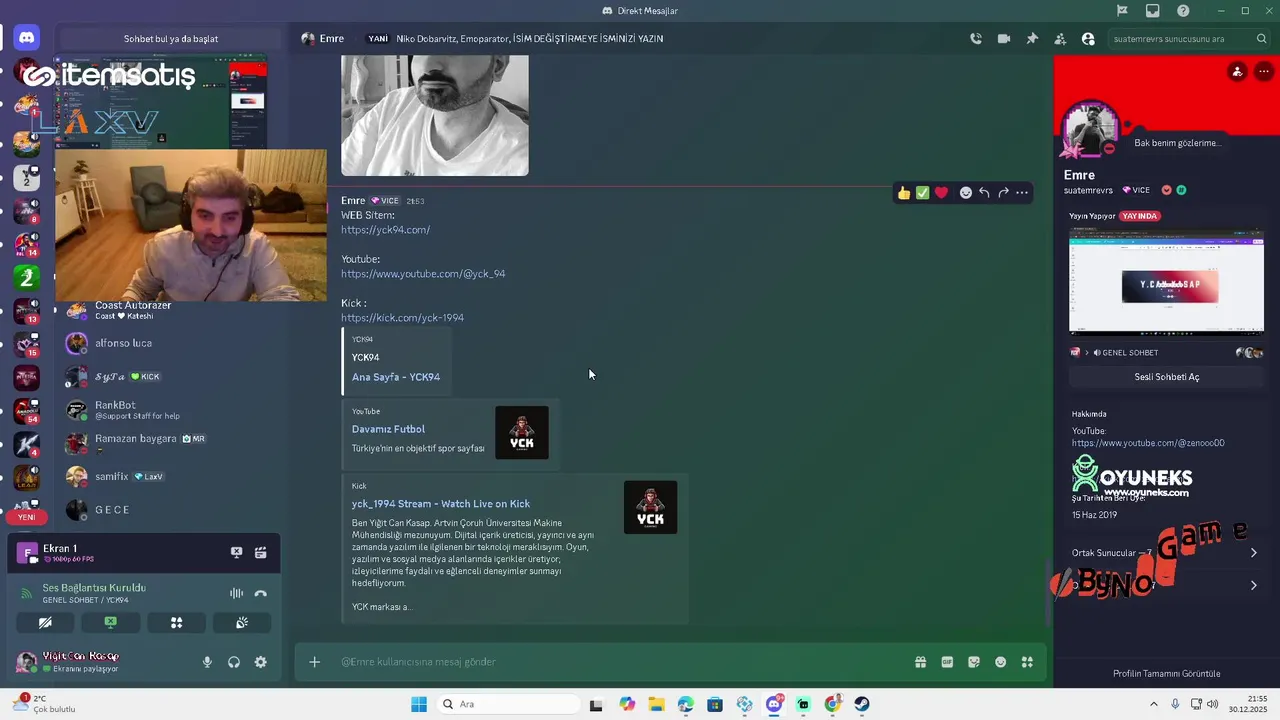Expand 'Ortak Sunucular' chevron
Viewport: 1280px width, 720px height.
point(1253,553)
